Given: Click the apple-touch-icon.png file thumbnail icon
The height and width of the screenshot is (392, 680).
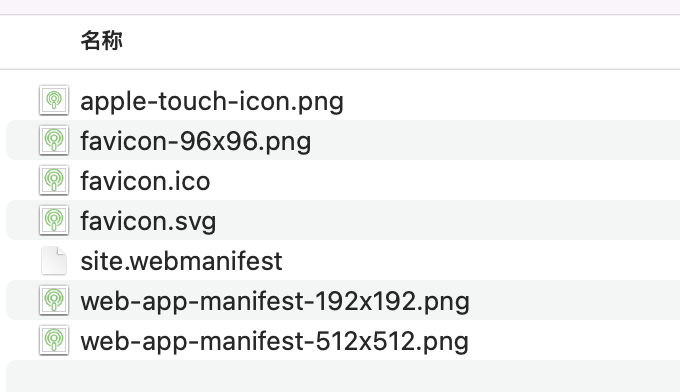Looking at the screenshot, I should click(54, 100).
